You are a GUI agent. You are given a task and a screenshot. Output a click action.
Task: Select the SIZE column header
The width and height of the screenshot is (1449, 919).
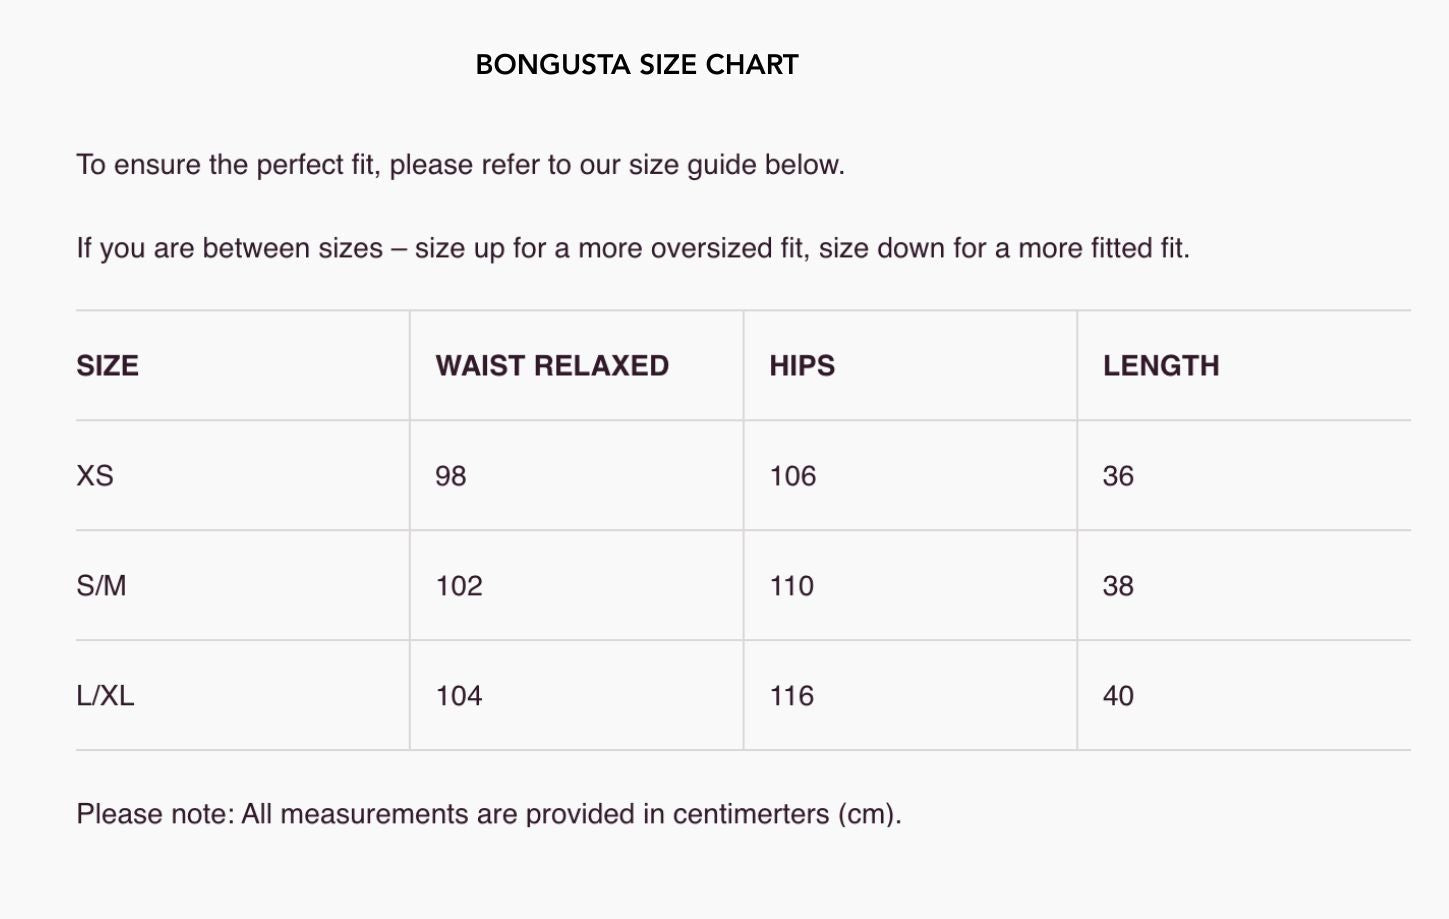coord(108,366)
